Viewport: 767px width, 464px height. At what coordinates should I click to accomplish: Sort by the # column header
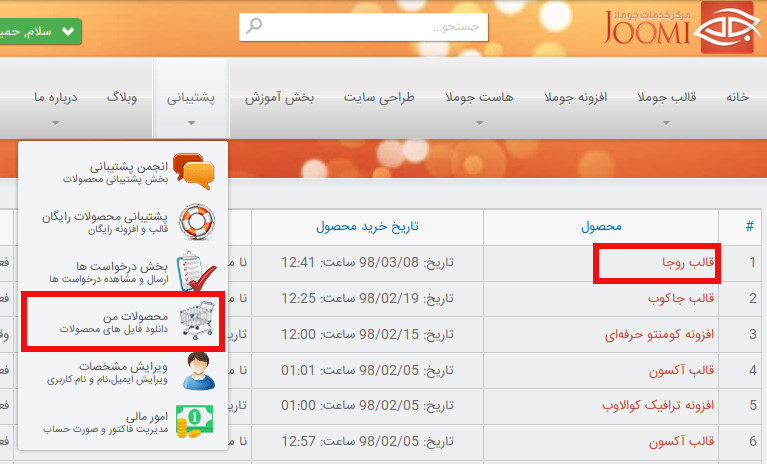[x=749, y=226]
